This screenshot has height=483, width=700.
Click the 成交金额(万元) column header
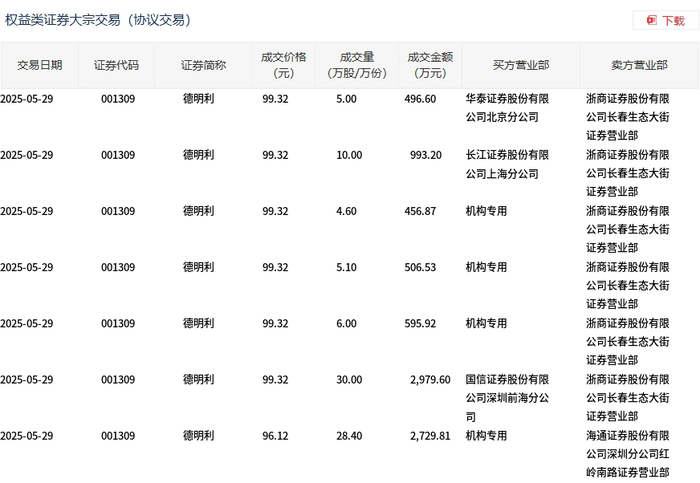pos(430,66)
